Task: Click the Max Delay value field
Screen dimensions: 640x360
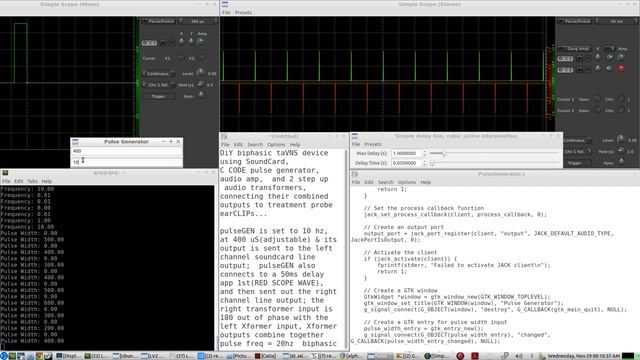Action: [x=406, y=153]
